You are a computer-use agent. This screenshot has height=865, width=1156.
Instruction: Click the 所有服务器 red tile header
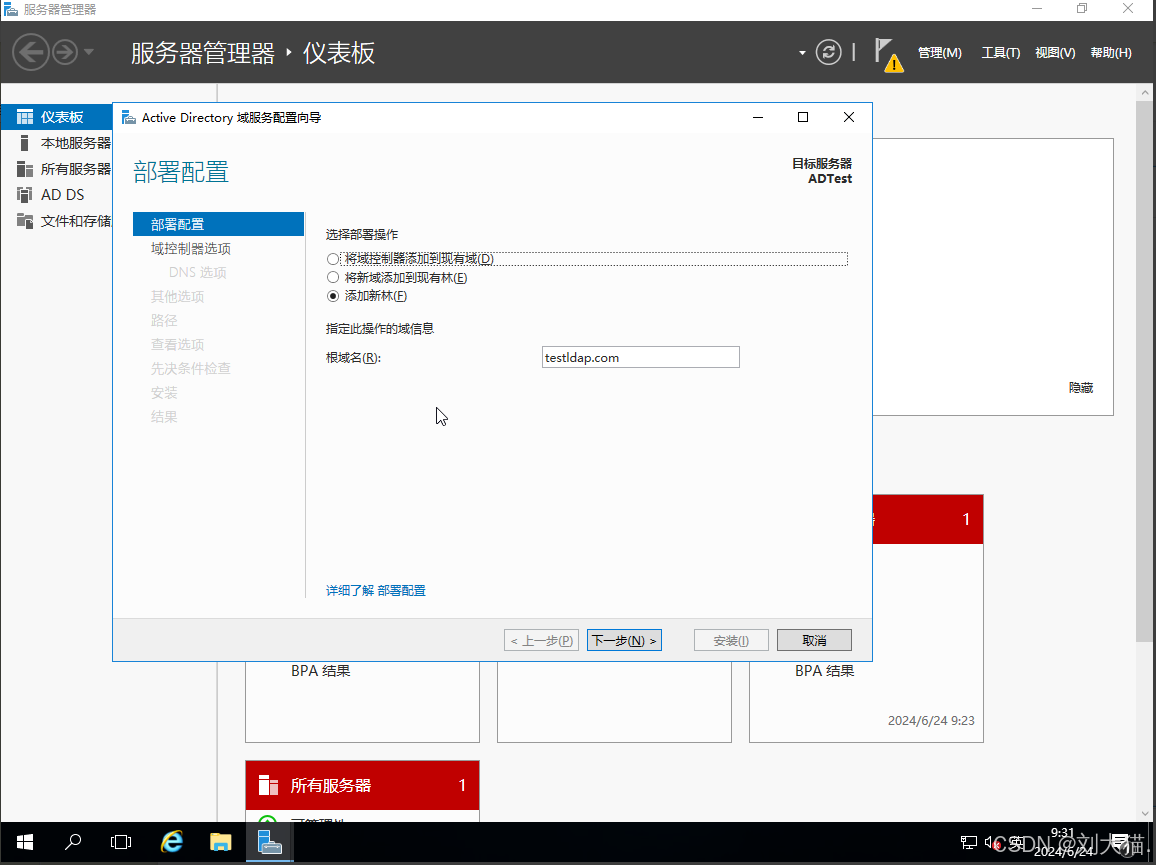(x=362, y=785)
